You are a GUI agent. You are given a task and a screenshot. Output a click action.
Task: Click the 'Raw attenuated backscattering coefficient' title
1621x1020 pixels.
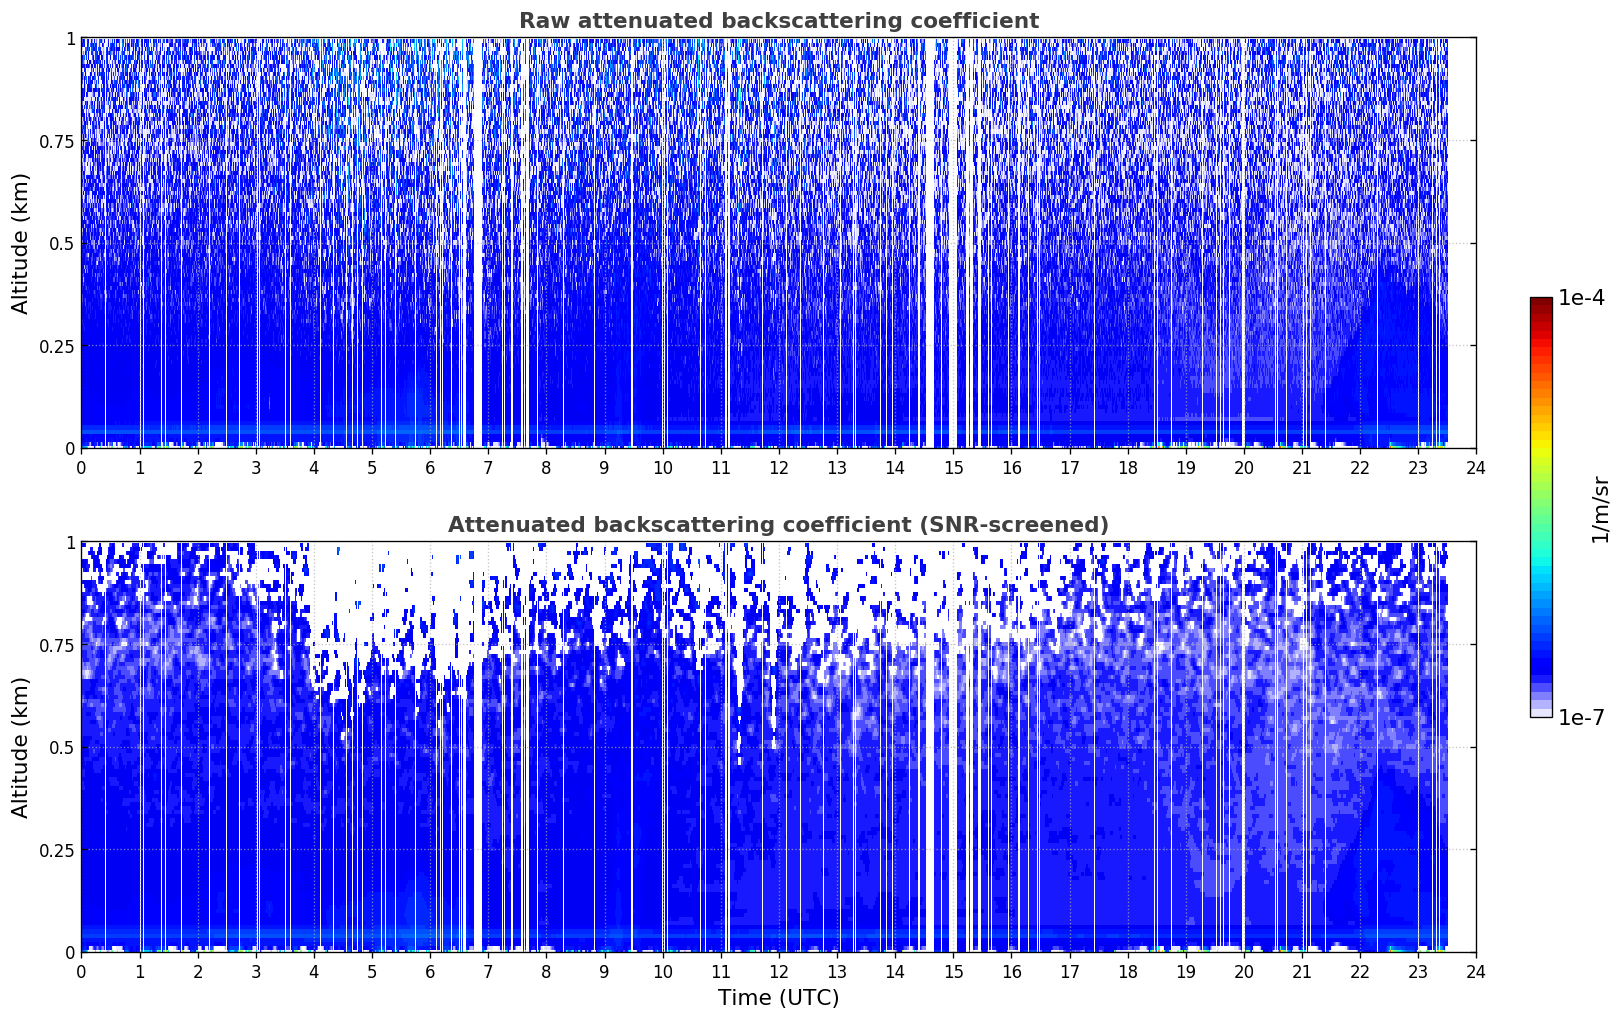point(778,21)
